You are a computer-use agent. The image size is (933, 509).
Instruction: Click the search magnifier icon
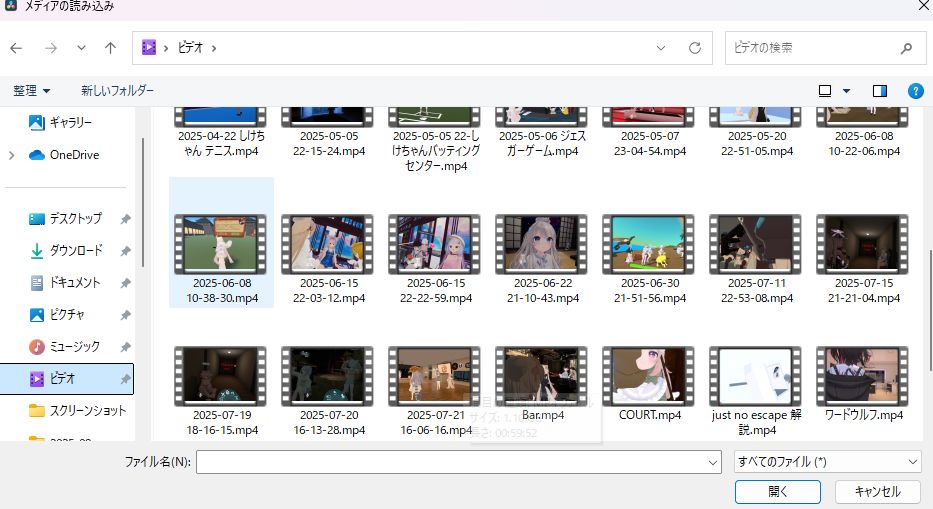point(906,47)
